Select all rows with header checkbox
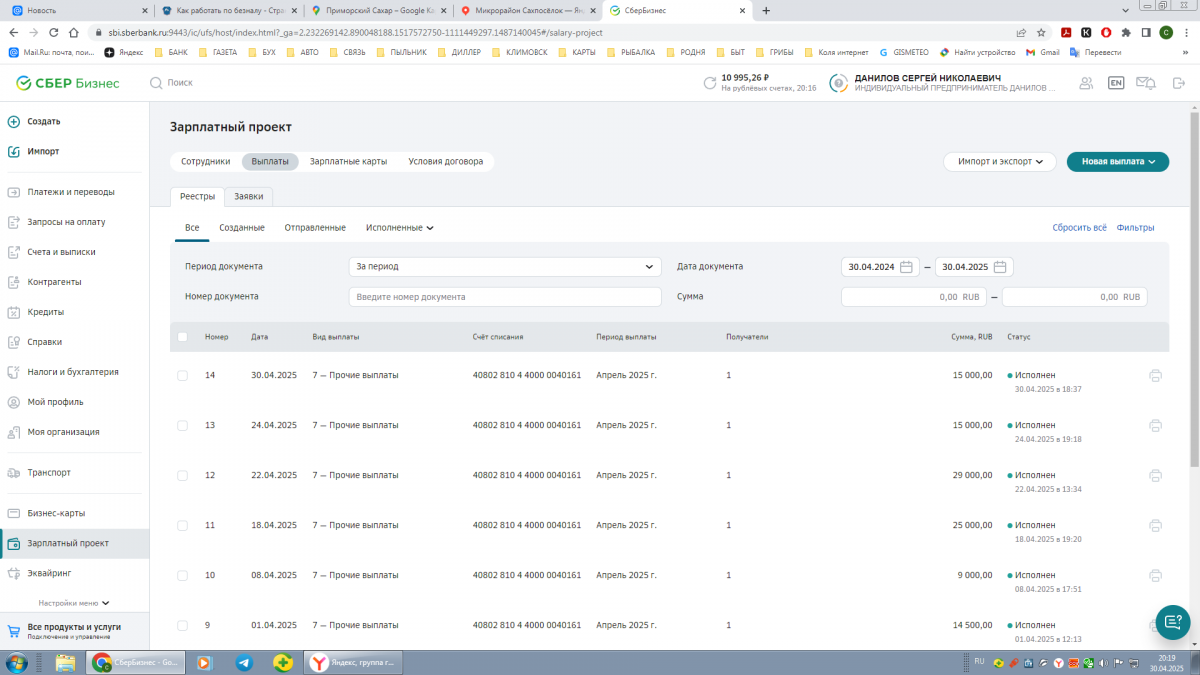Image resolution: width=1200 pixels, height=675 pixels. [182, 337]
